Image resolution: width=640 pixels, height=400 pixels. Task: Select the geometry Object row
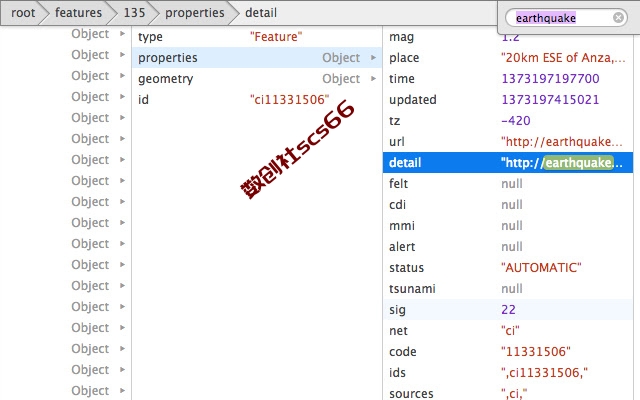pos(257,78)
